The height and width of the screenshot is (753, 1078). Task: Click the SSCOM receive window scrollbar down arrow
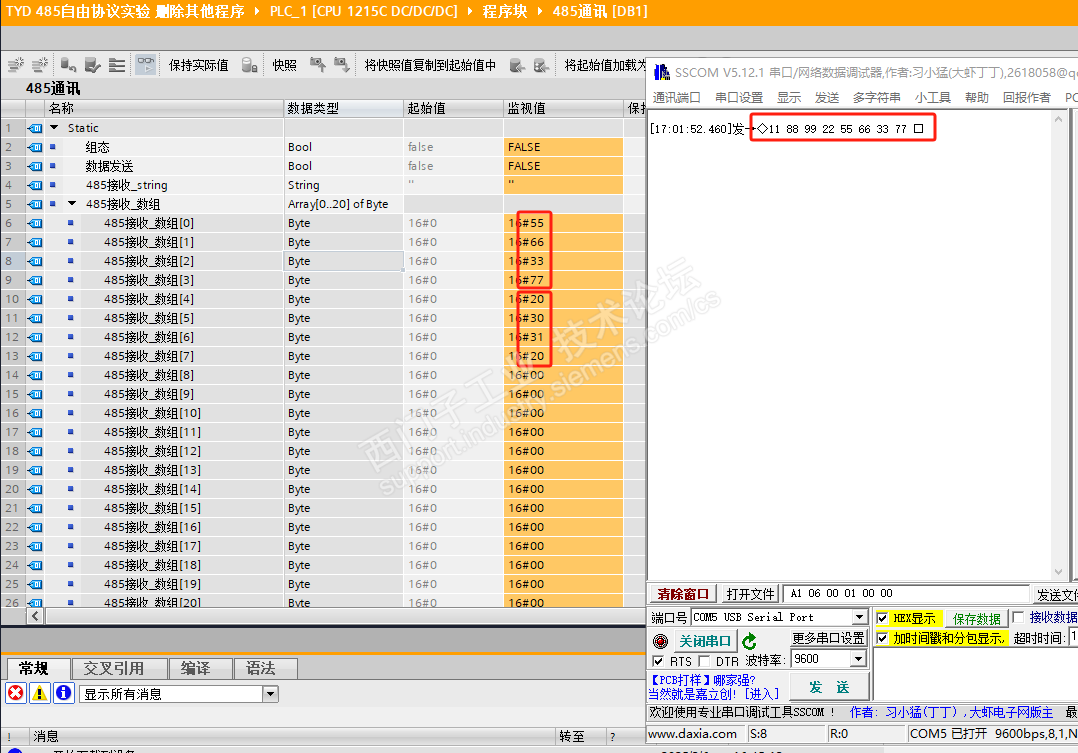pos(1057,572)
